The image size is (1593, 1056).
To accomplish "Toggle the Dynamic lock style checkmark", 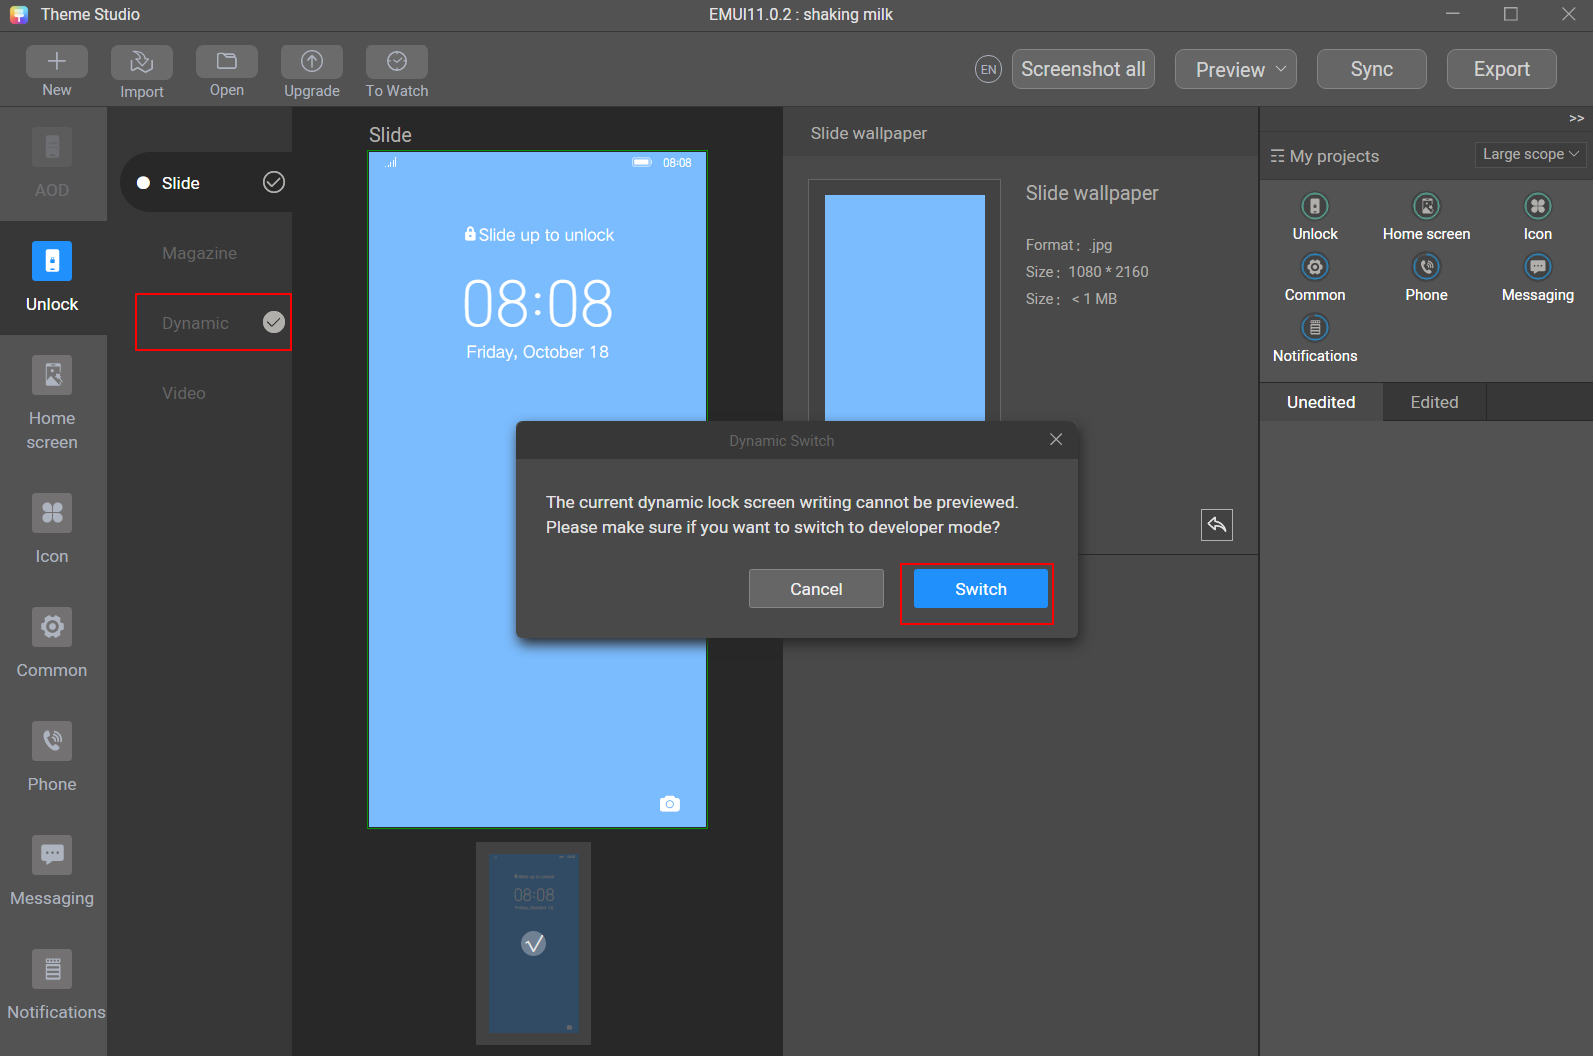I will tap(273, 322).
